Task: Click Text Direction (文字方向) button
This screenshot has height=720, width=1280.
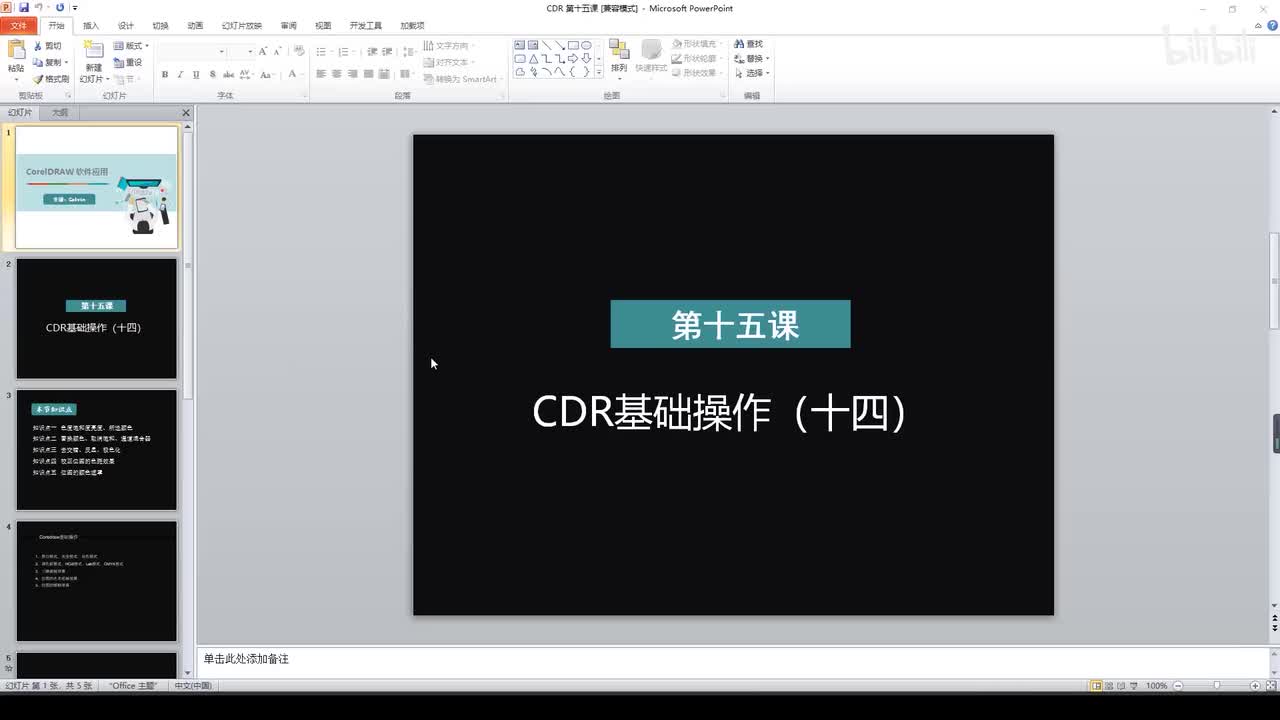Action: (447, 46)
